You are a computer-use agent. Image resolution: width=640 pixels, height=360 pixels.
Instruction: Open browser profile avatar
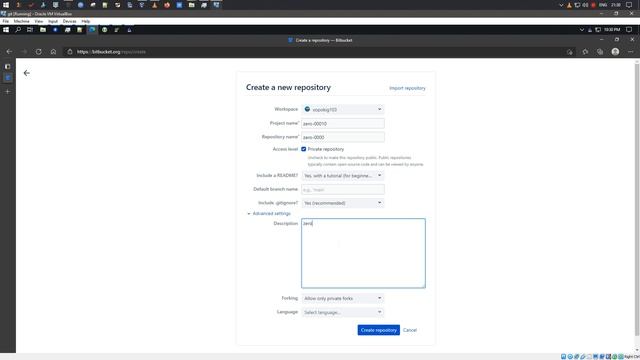click(x=615, y=52)
